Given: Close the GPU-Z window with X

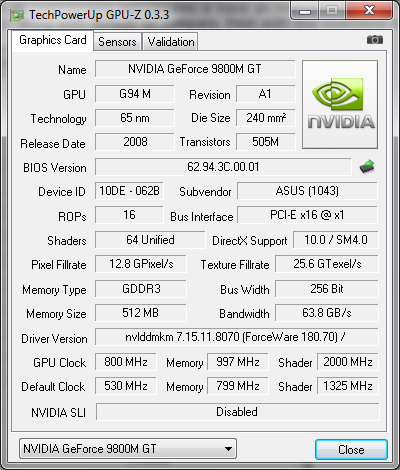Looking at the screenshot, I should click(x=369, y=11).
